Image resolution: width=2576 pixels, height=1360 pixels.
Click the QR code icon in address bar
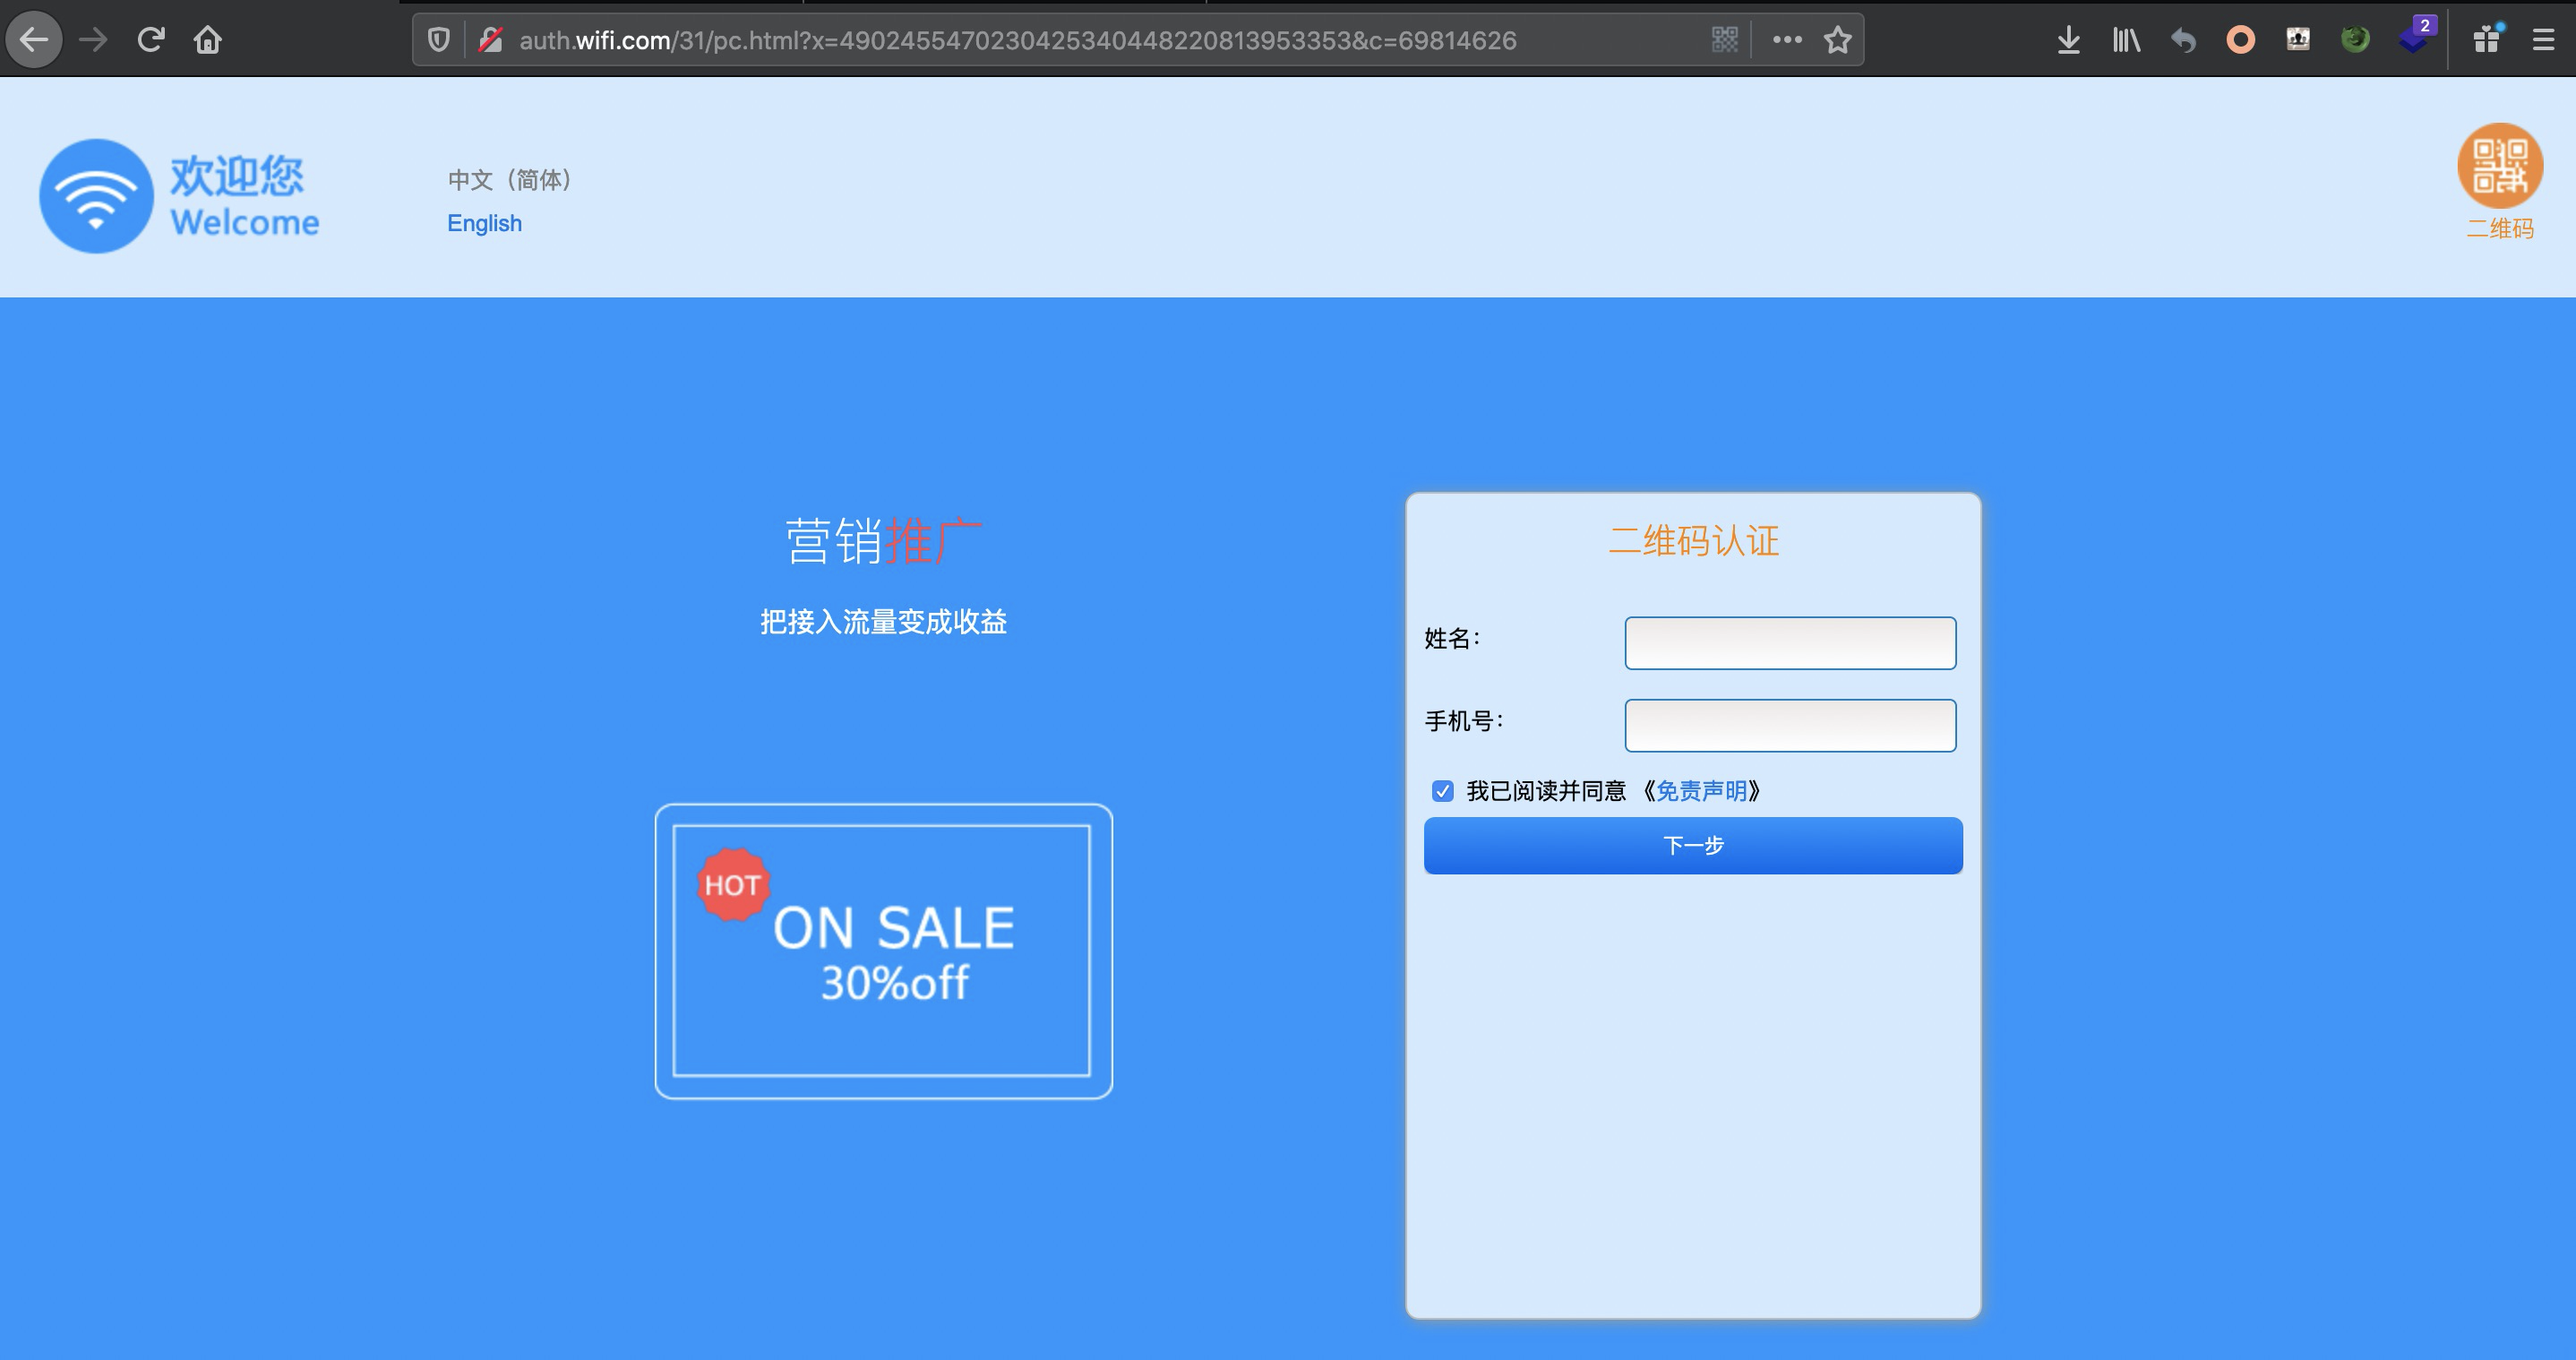point(1725,40)
